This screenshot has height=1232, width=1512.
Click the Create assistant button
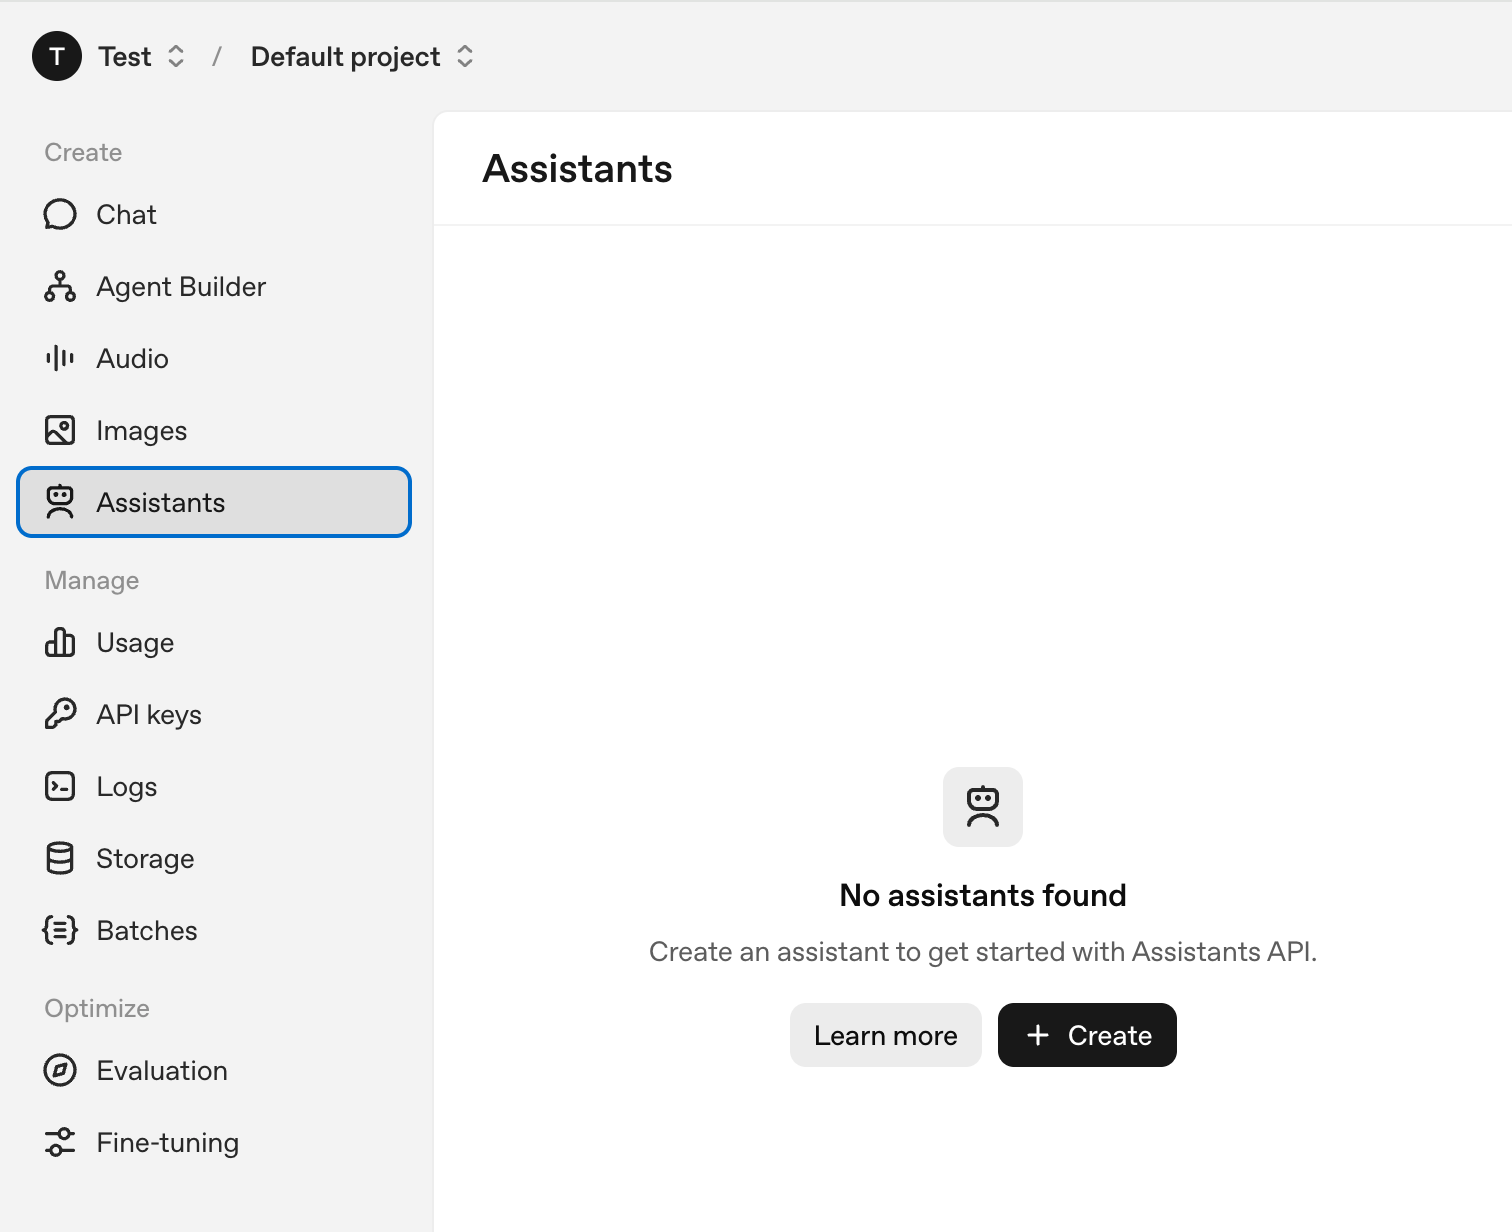[1087, 1035]
